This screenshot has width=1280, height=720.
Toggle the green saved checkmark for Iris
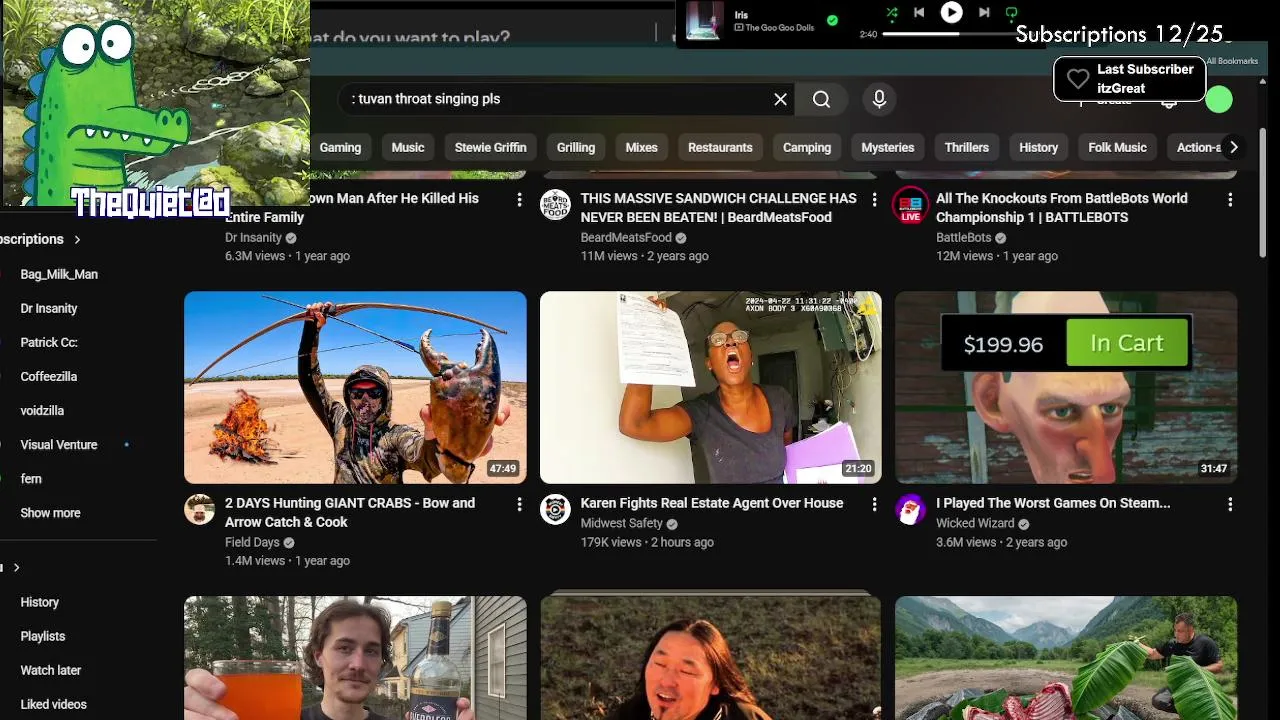click(832, 20)
